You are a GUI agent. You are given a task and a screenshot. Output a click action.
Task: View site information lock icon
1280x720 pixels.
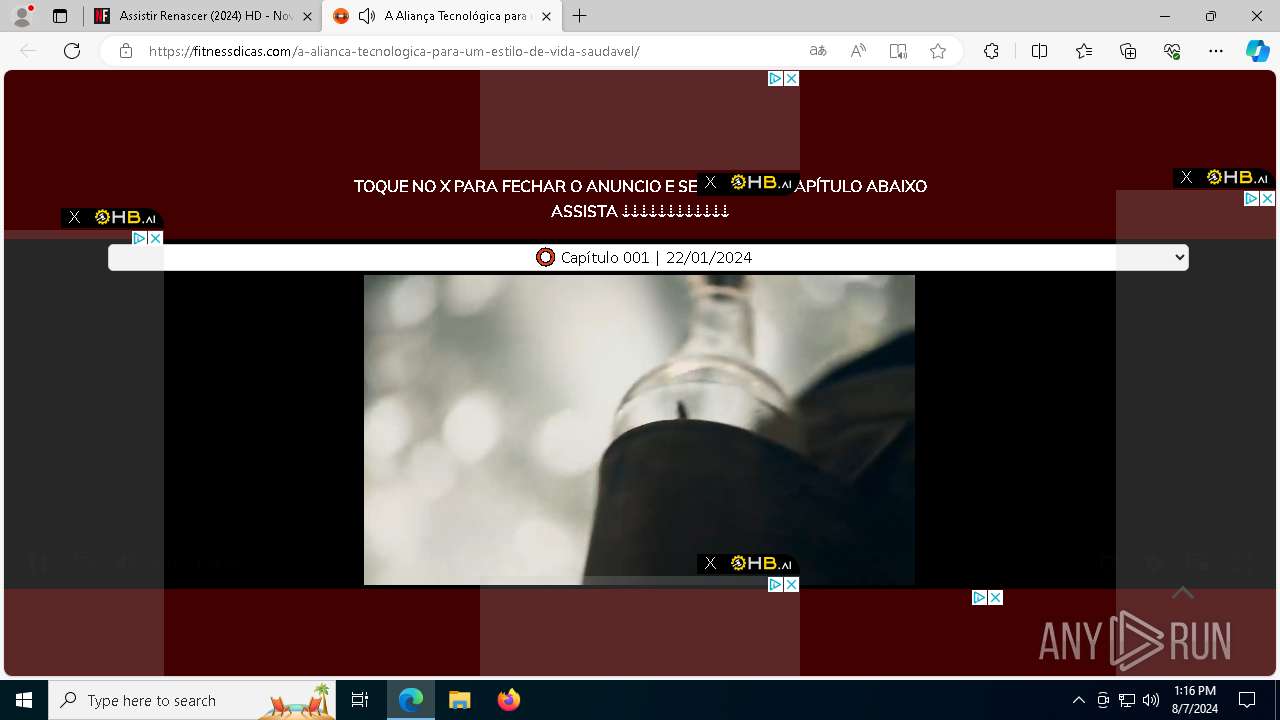(126, 51)
